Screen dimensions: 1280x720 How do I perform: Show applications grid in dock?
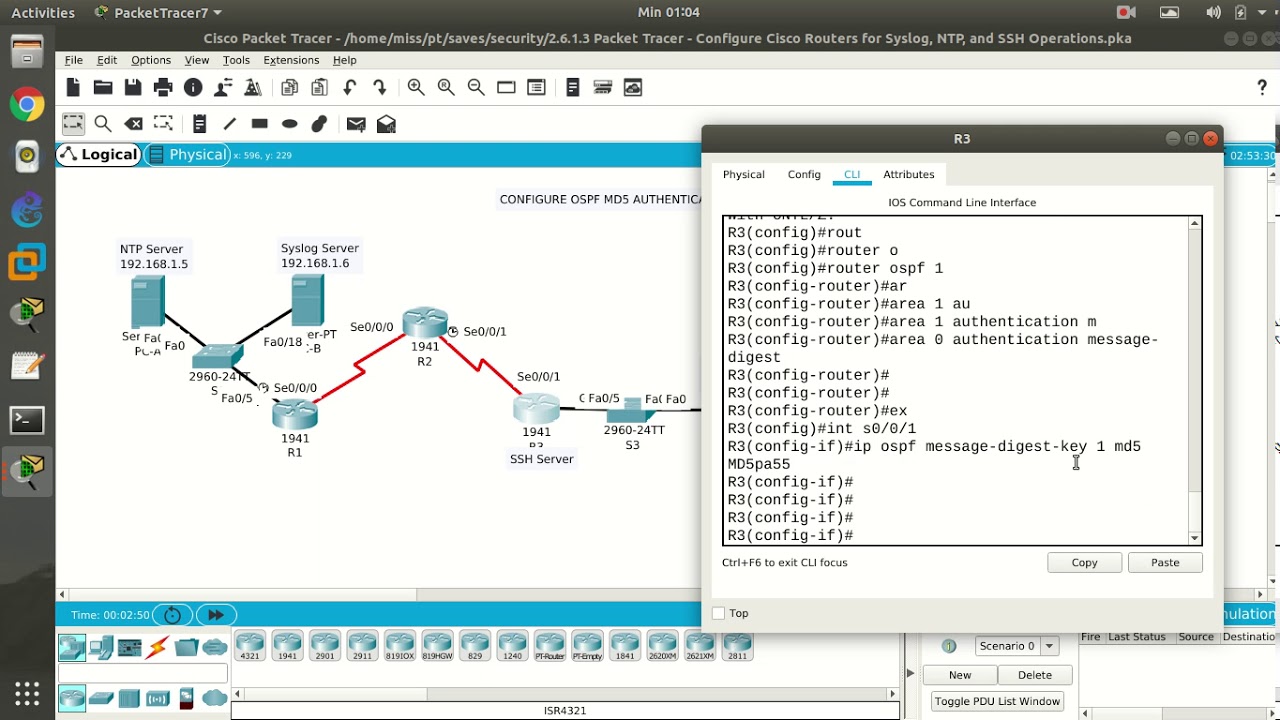tap(27, 693)
